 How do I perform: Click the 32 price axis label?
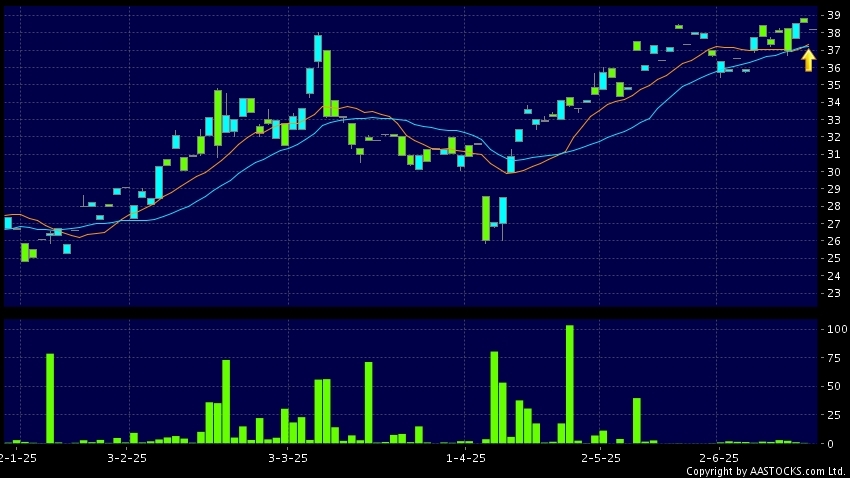pos(833,137)
